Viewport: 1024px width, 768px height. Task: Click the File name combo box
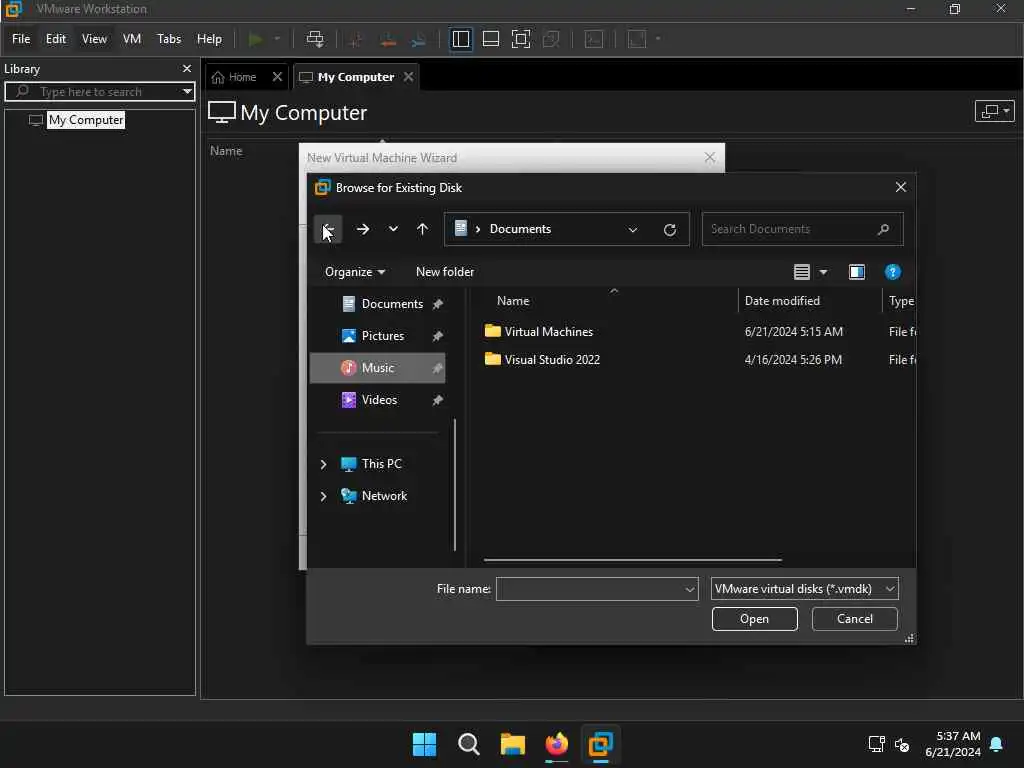pyautogui.click(x=597, y=589)
